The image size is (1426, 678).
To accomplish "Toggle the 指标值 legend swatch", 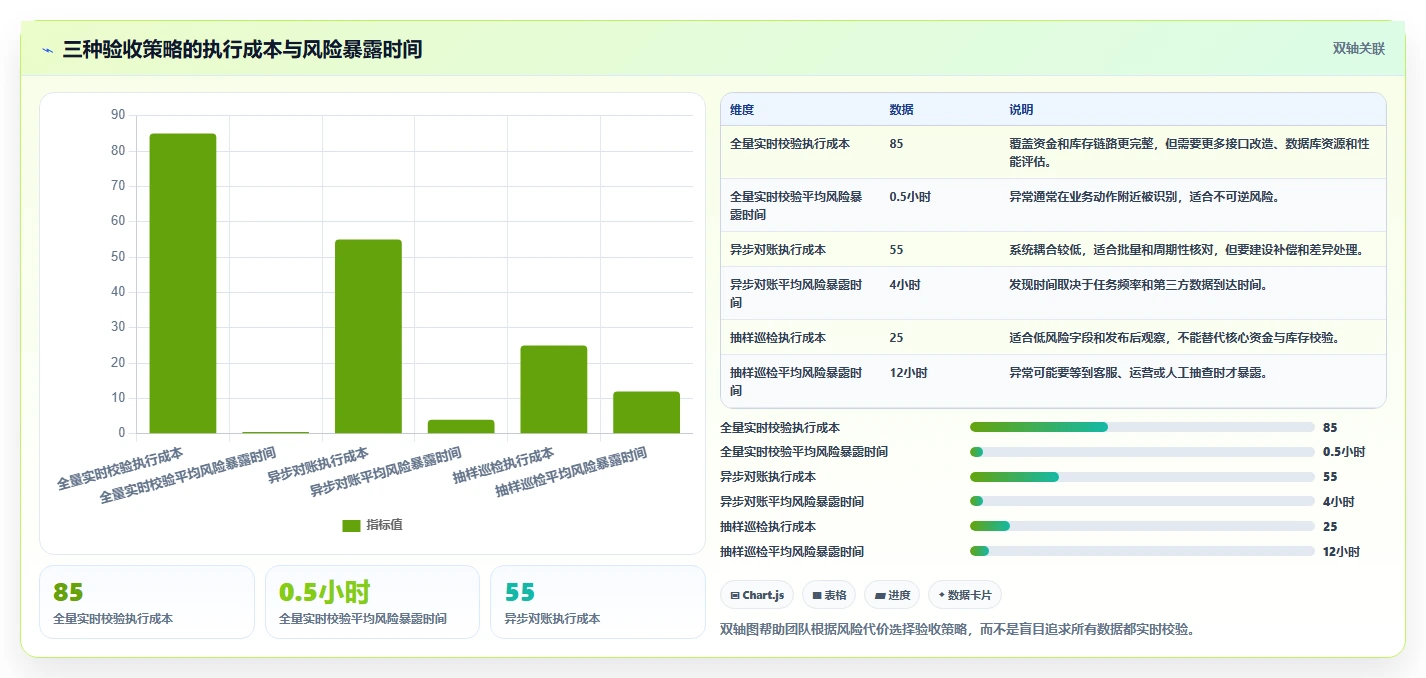I will point(351,526).
